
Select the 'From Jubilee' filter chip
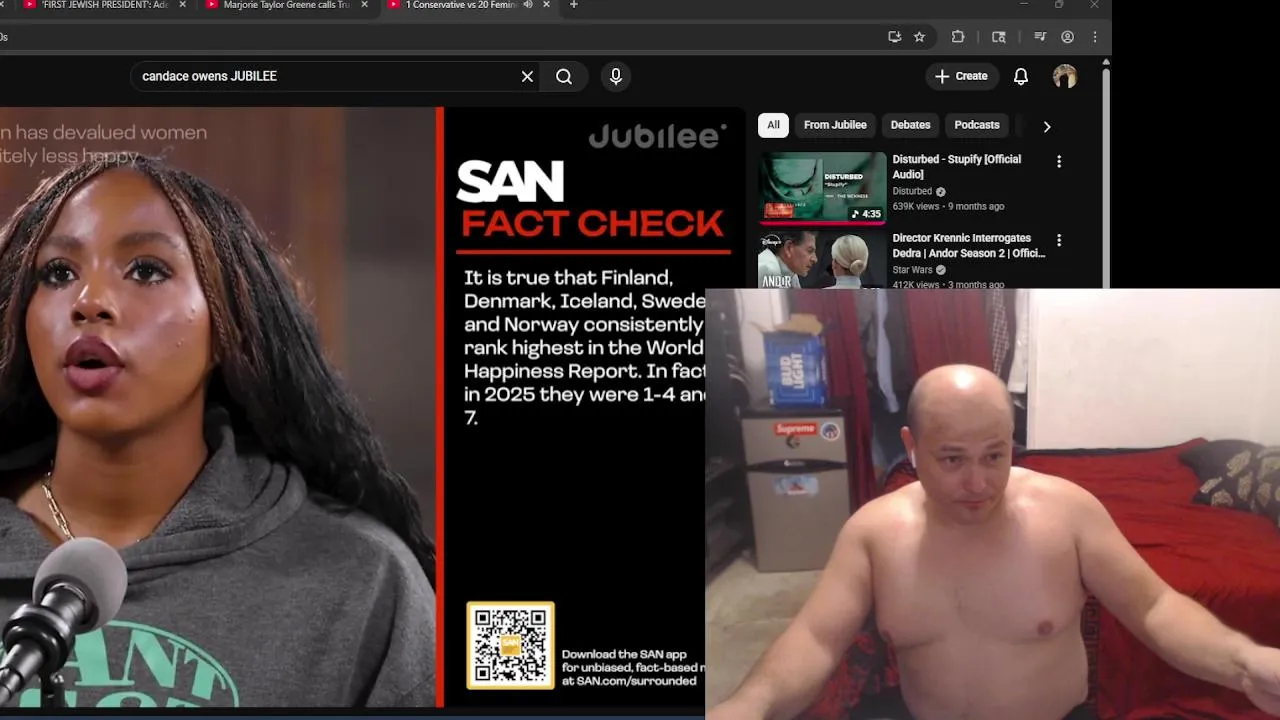(x=835, y=125)
